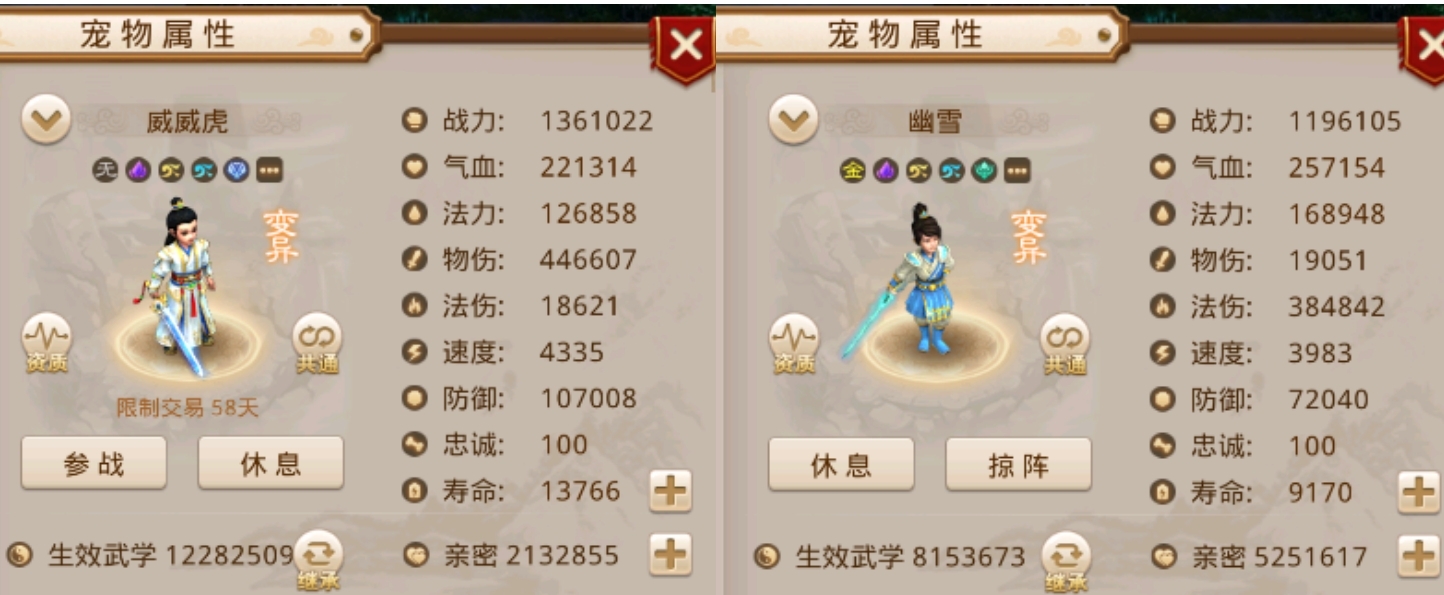
Task: Open 资质 aptitude icon for 威威虎
Action: point(46,342)
